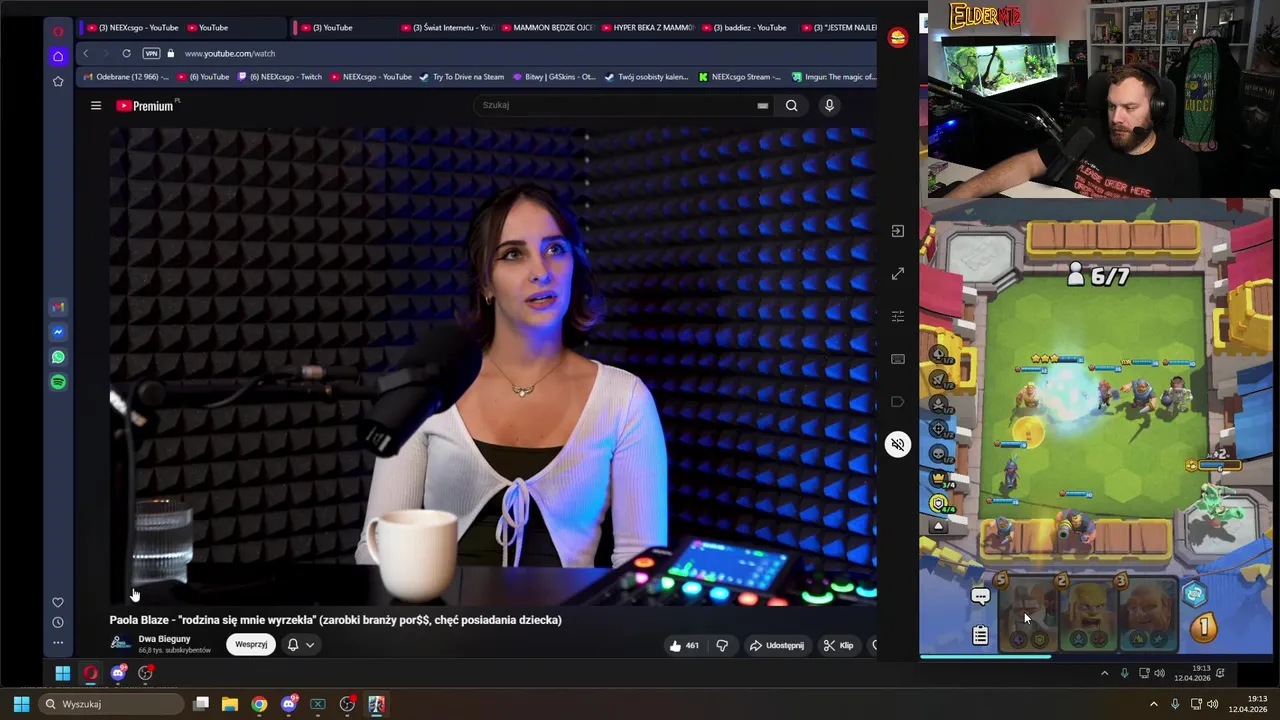The image size is (1280, 720).
Task: Open the "NEEXcsgo - Twitch" bookmark
Action: [279, 77]
